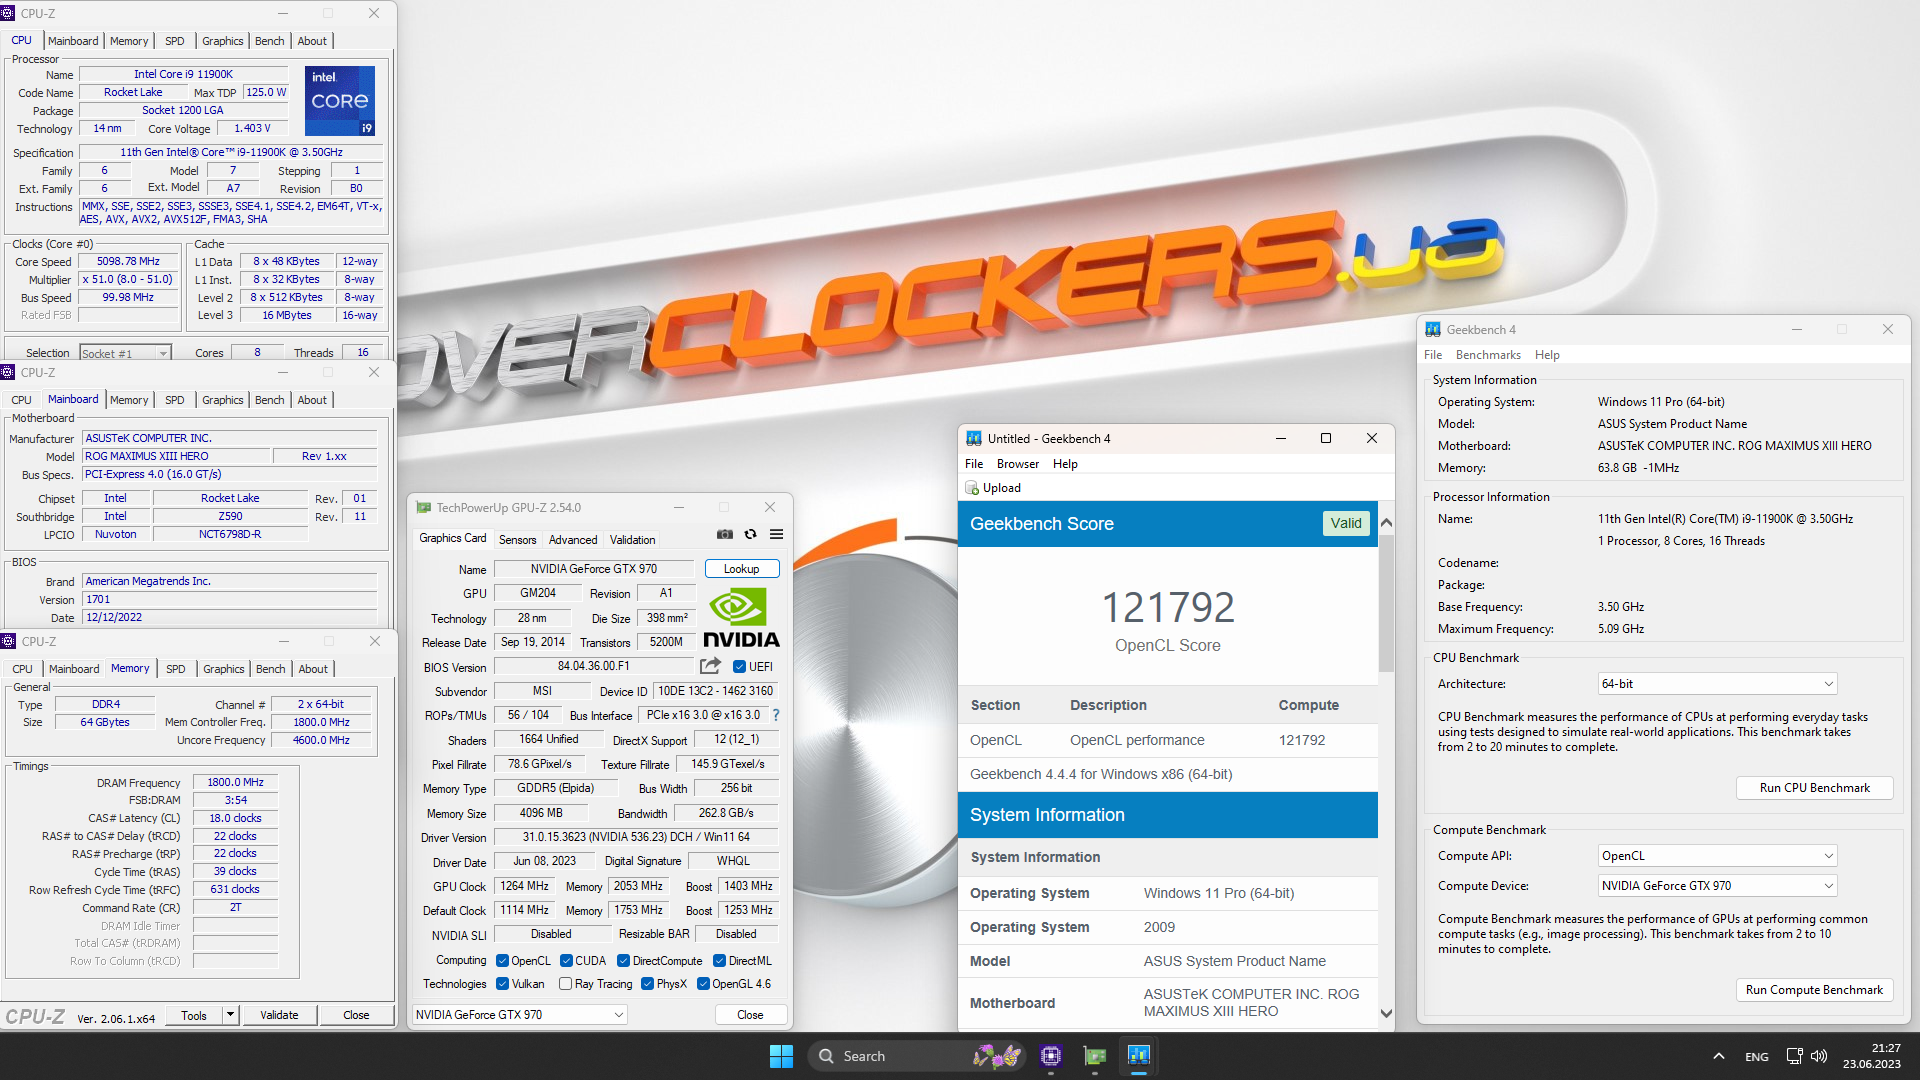Screen dimensions: 1920x1080
Task: Click Valid badge in Geekbench Score header
Action: (1346, 523)
